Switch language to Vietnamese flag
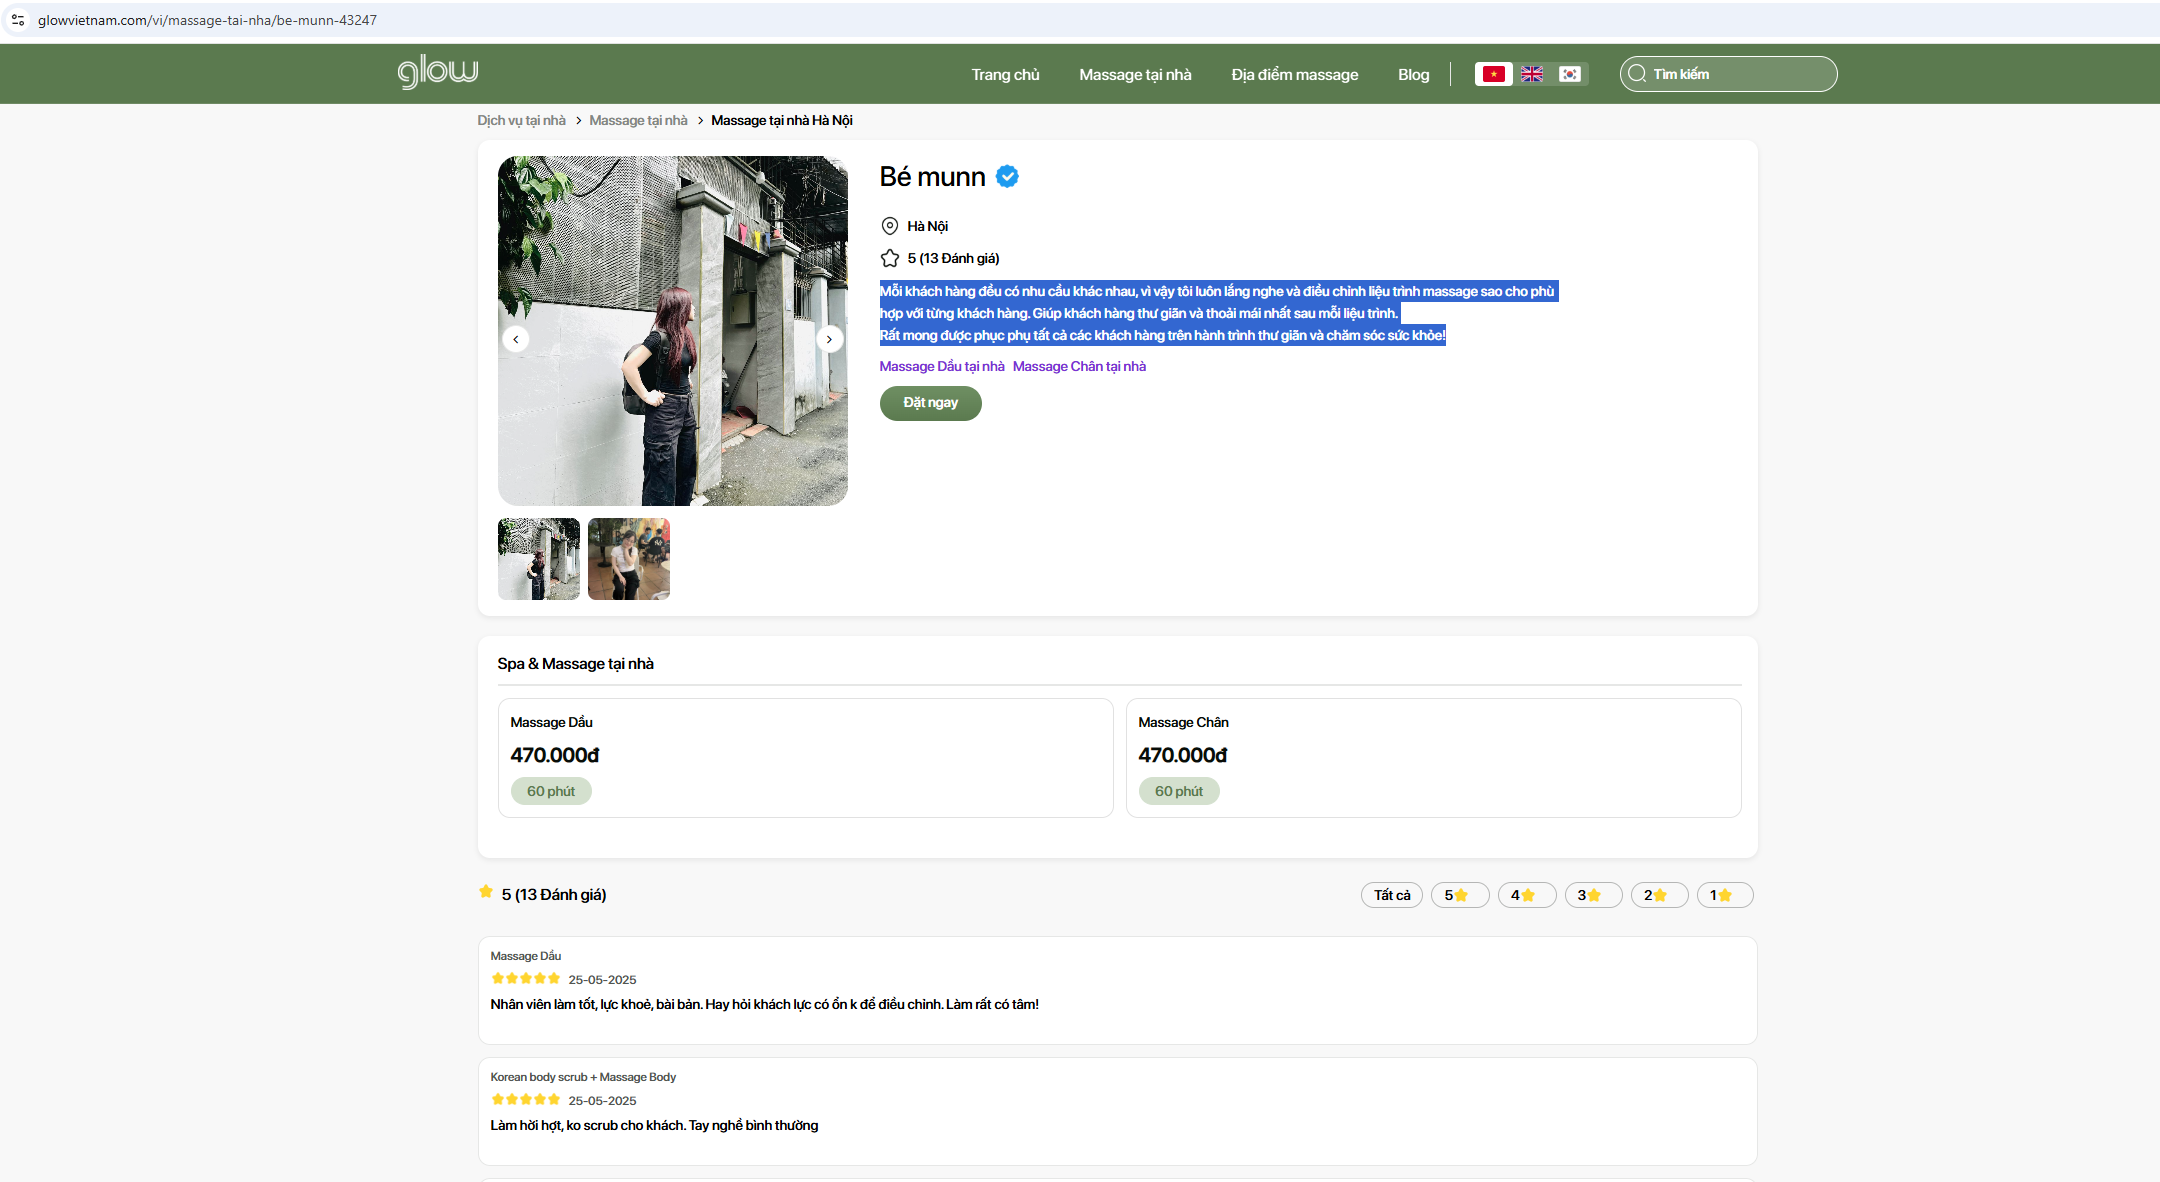 [1493, 74]
